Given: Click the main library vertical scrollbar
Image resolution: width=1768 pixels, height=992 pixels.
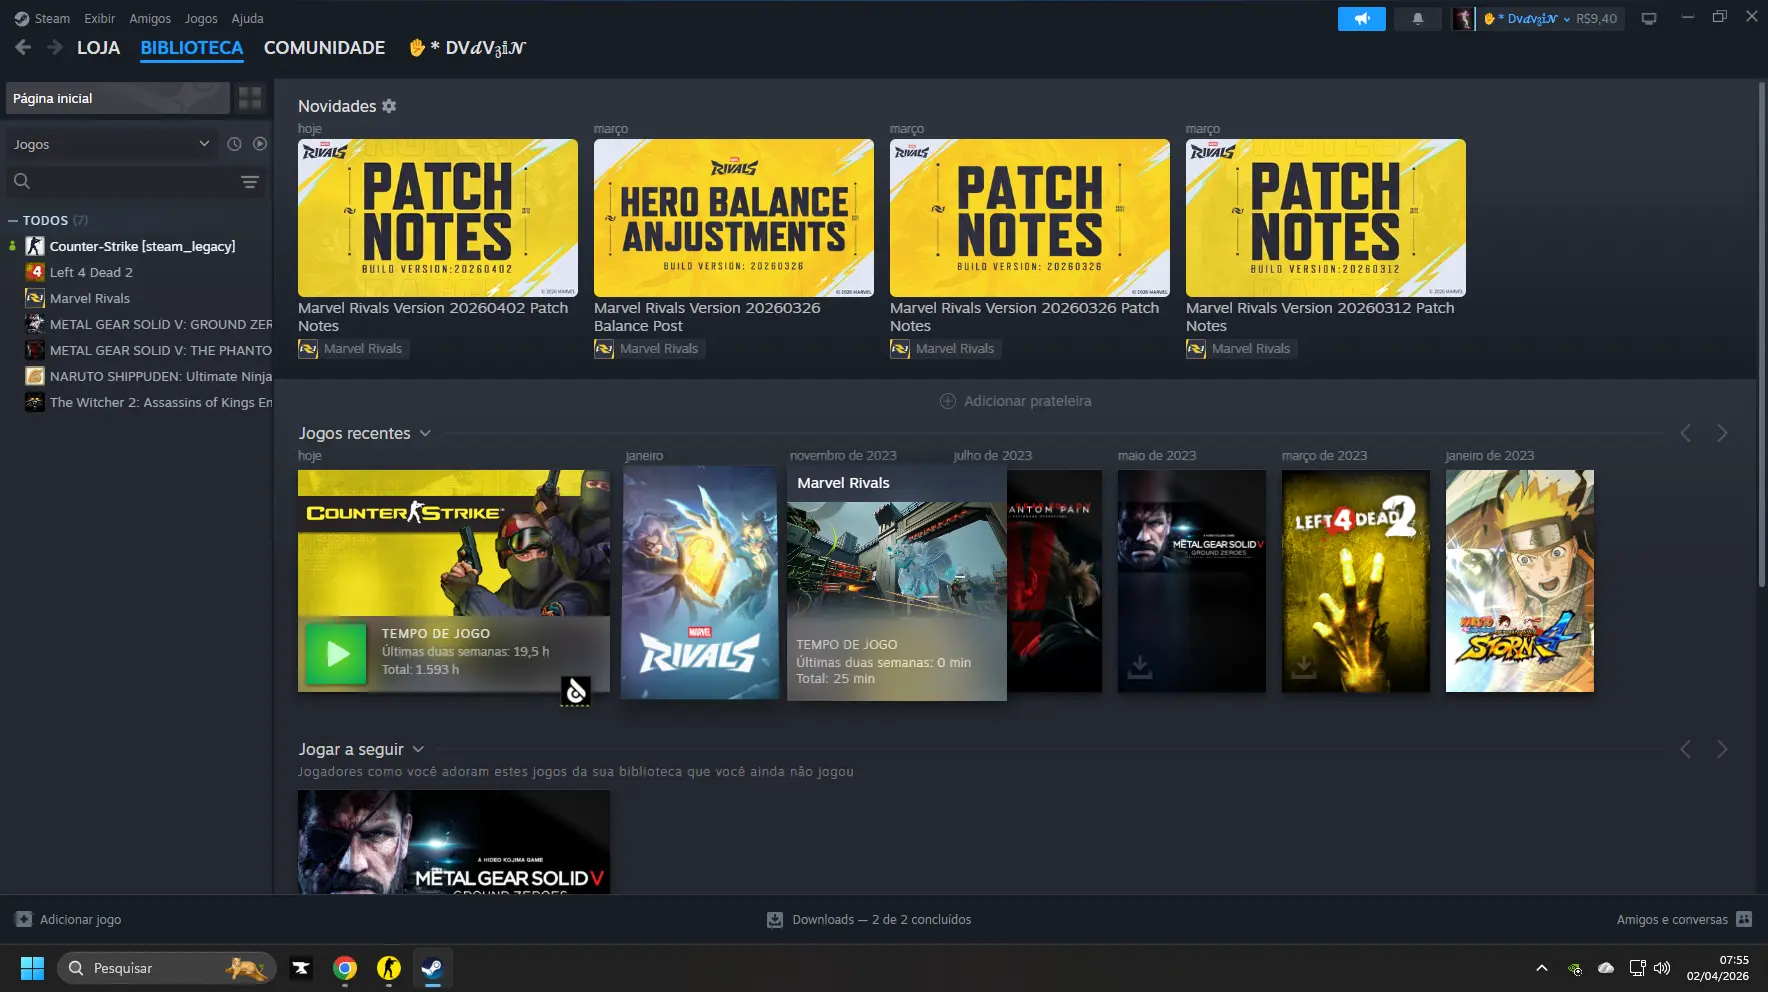Looking at the screenshot, I should point(1762,334).
